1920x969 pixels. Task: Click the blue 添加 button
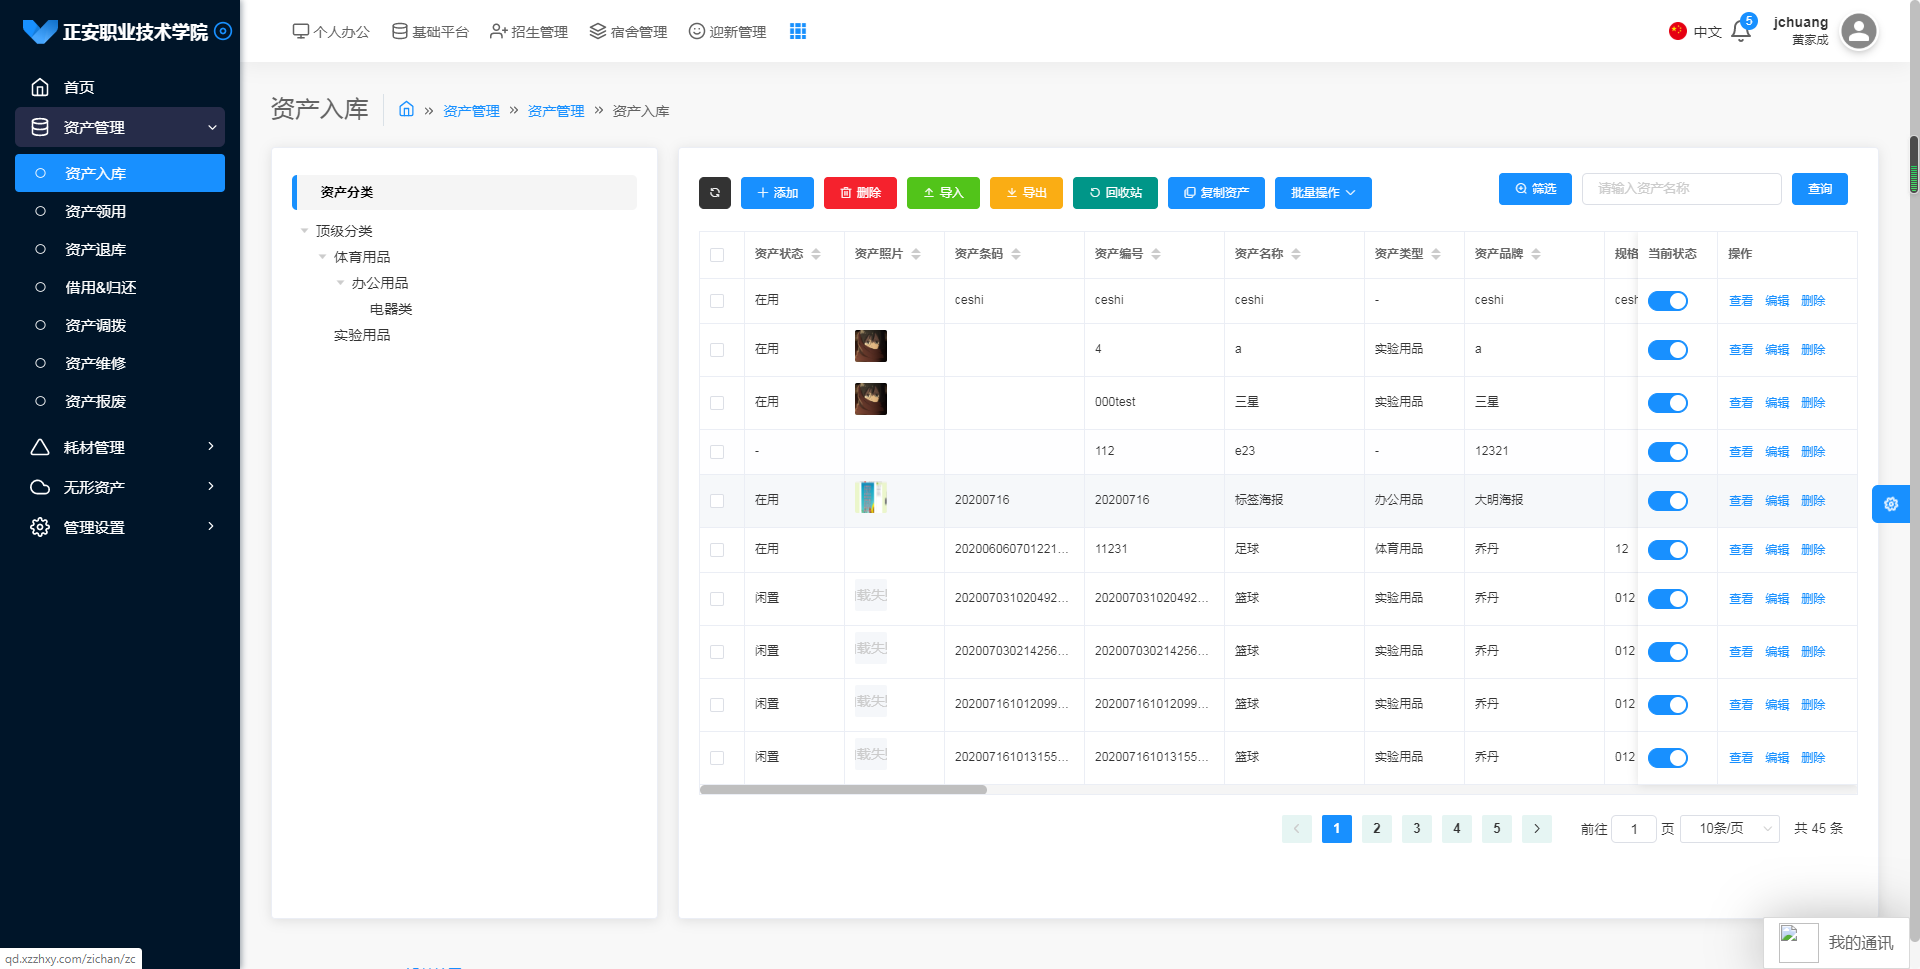pyautogui.click(x=777, y=193)
